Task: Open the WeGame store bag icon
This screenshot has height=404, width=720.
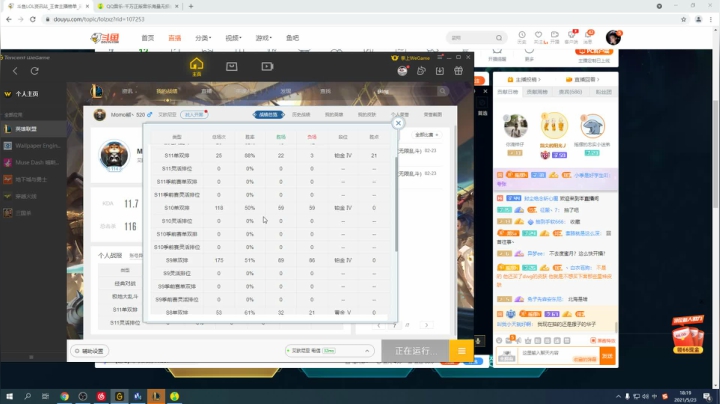Action: point(231,67)
